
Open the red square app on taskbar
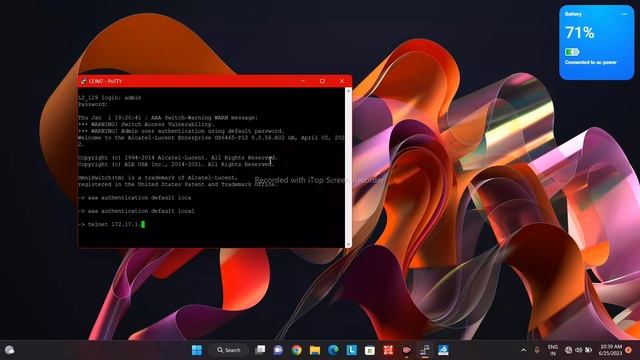pos(388,350)
